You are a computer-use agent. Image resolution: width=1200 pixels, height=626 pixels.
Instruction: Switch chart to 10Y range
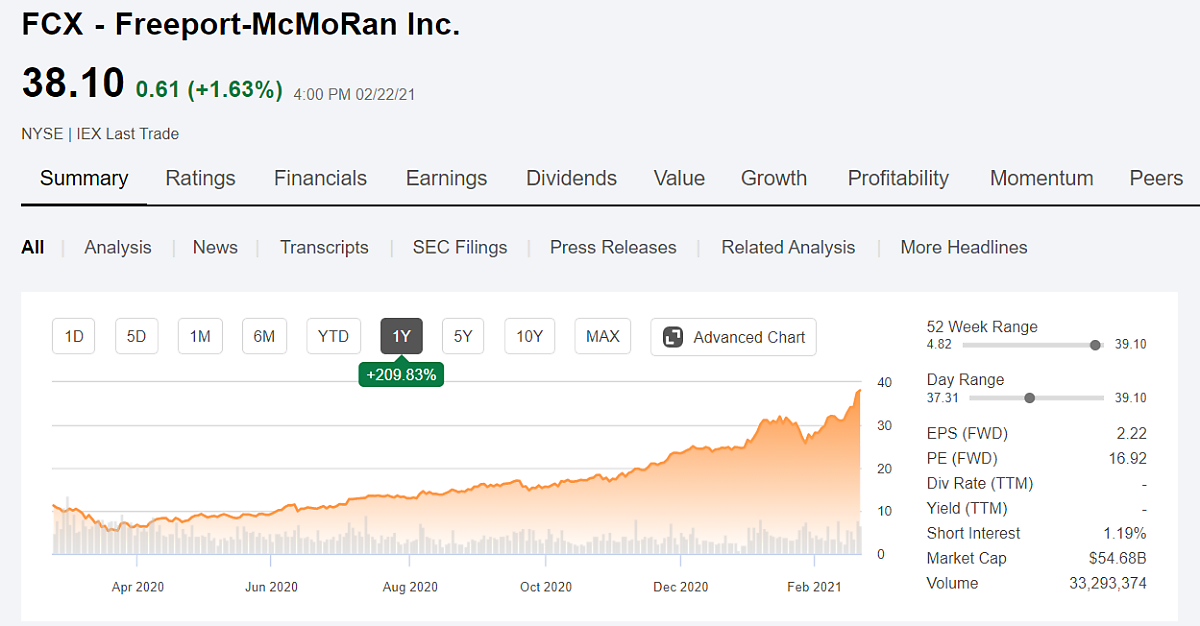tap(529, 337)
